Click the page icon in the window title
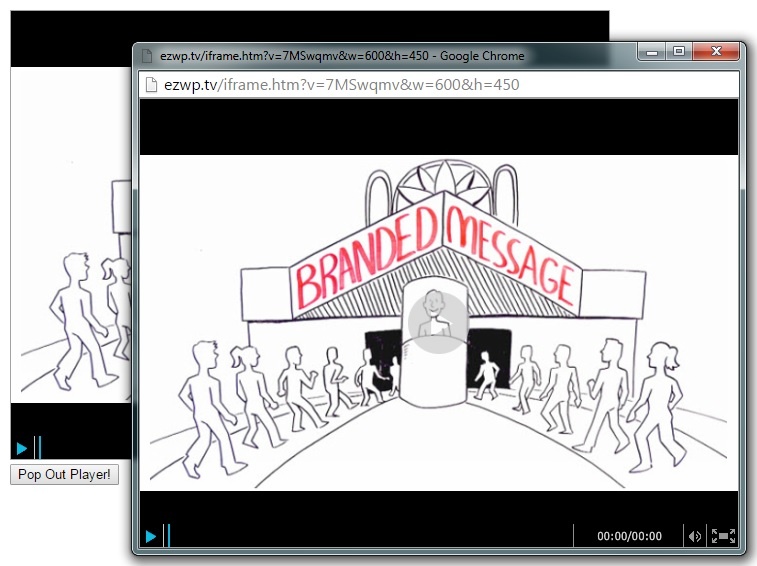Viewport: 757px width, 566px height. [147, 56]
